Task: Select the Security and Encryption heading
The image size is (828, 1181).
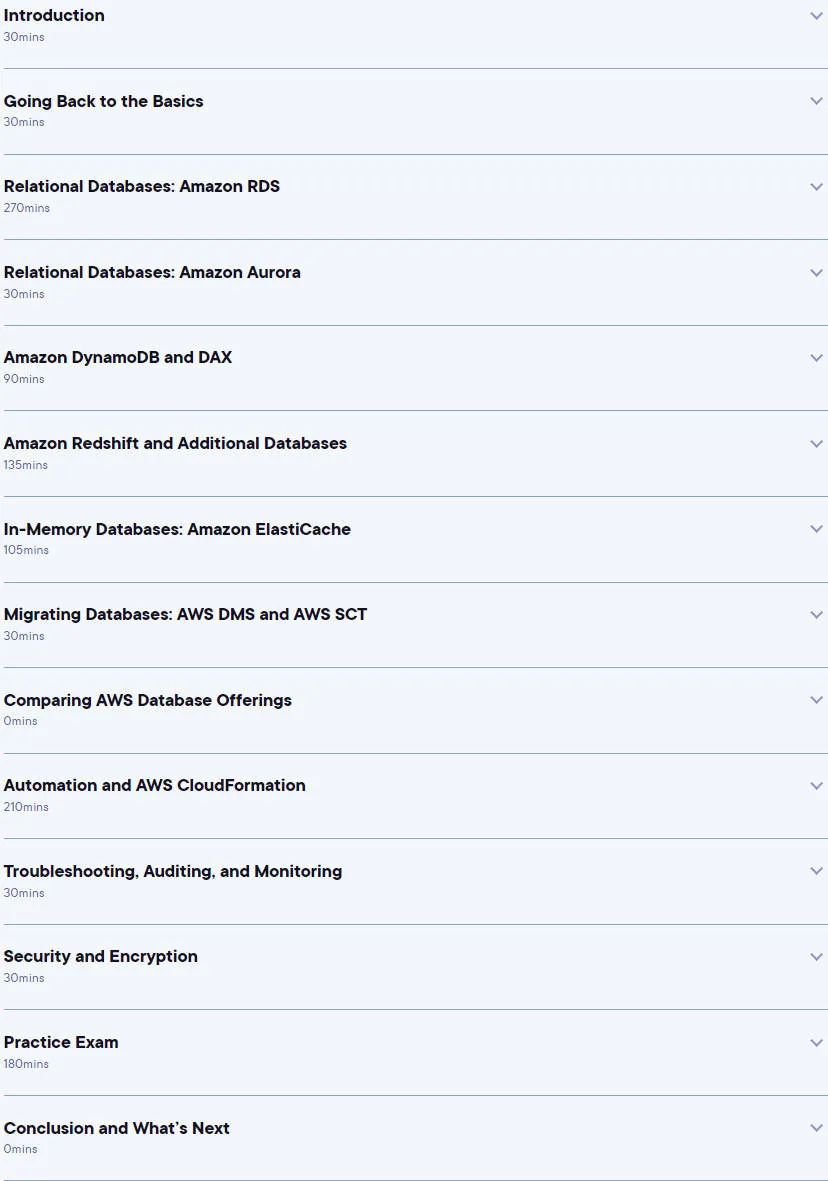Action: pyautogui.click(x=101, y=957)
